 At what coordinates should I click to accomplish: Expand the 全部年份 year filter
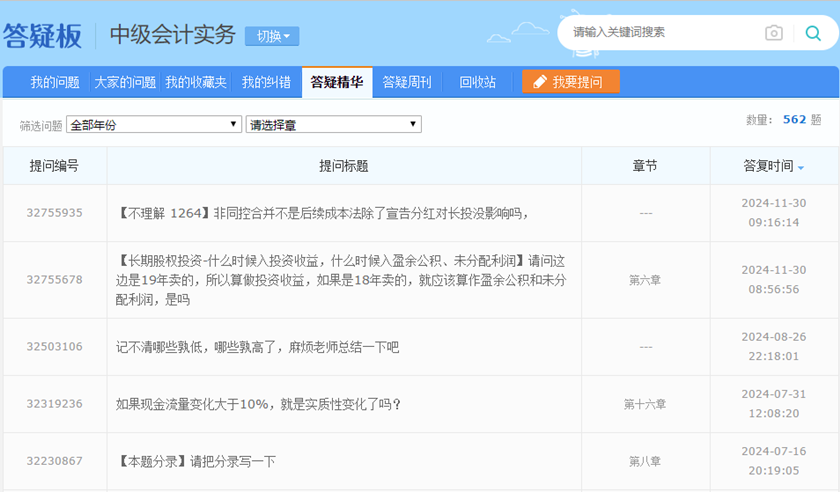click(x=154, y=125)
